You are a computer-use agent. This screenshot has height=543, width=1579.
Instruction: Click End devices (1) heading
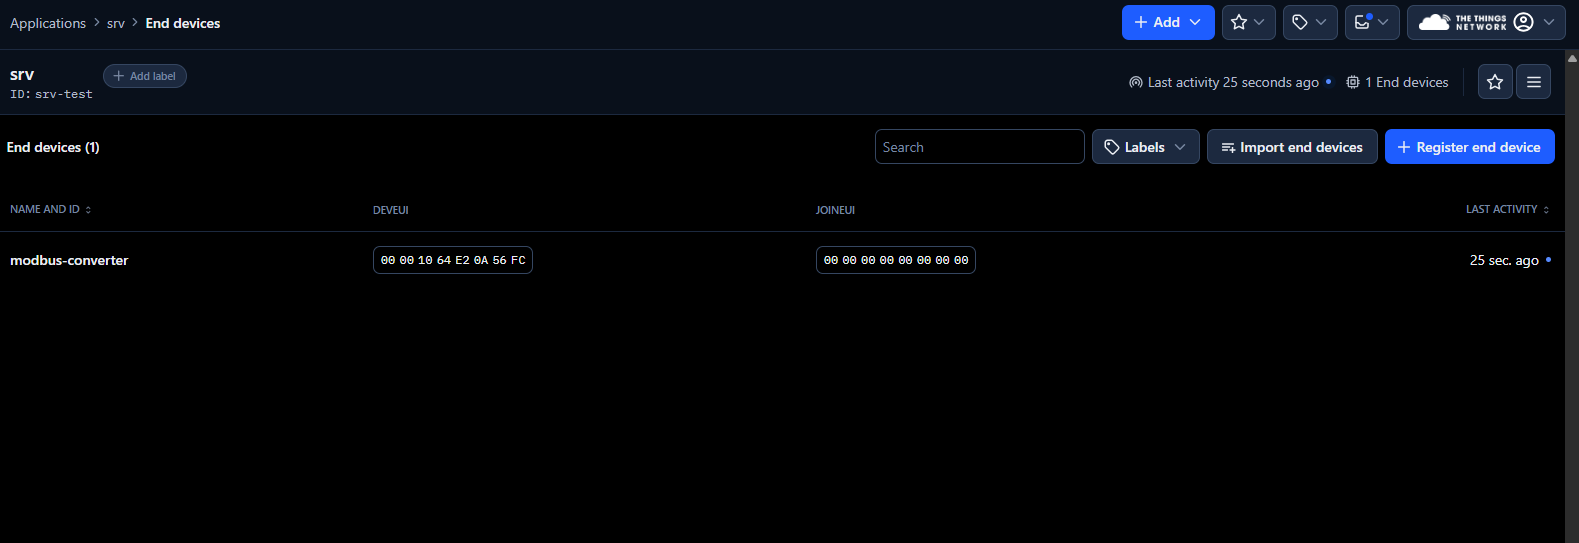click(x=53, y=147)
